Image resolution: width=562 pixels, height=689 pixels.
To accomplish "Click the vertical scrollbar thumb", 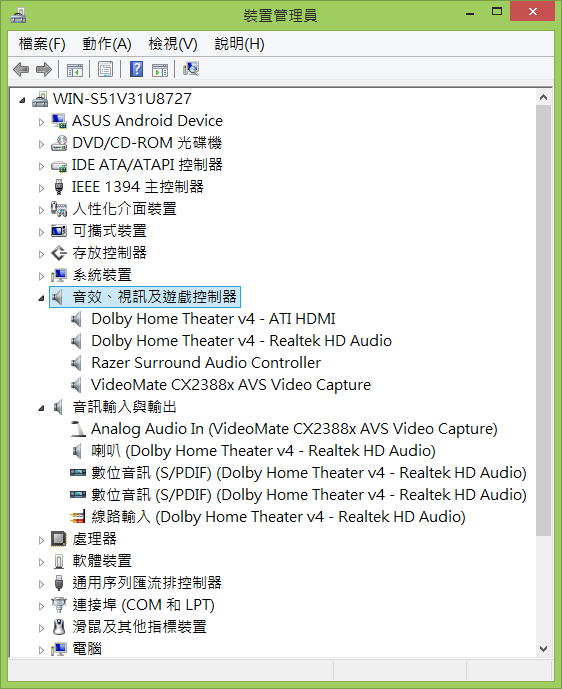I will click(x=544, y=320).
